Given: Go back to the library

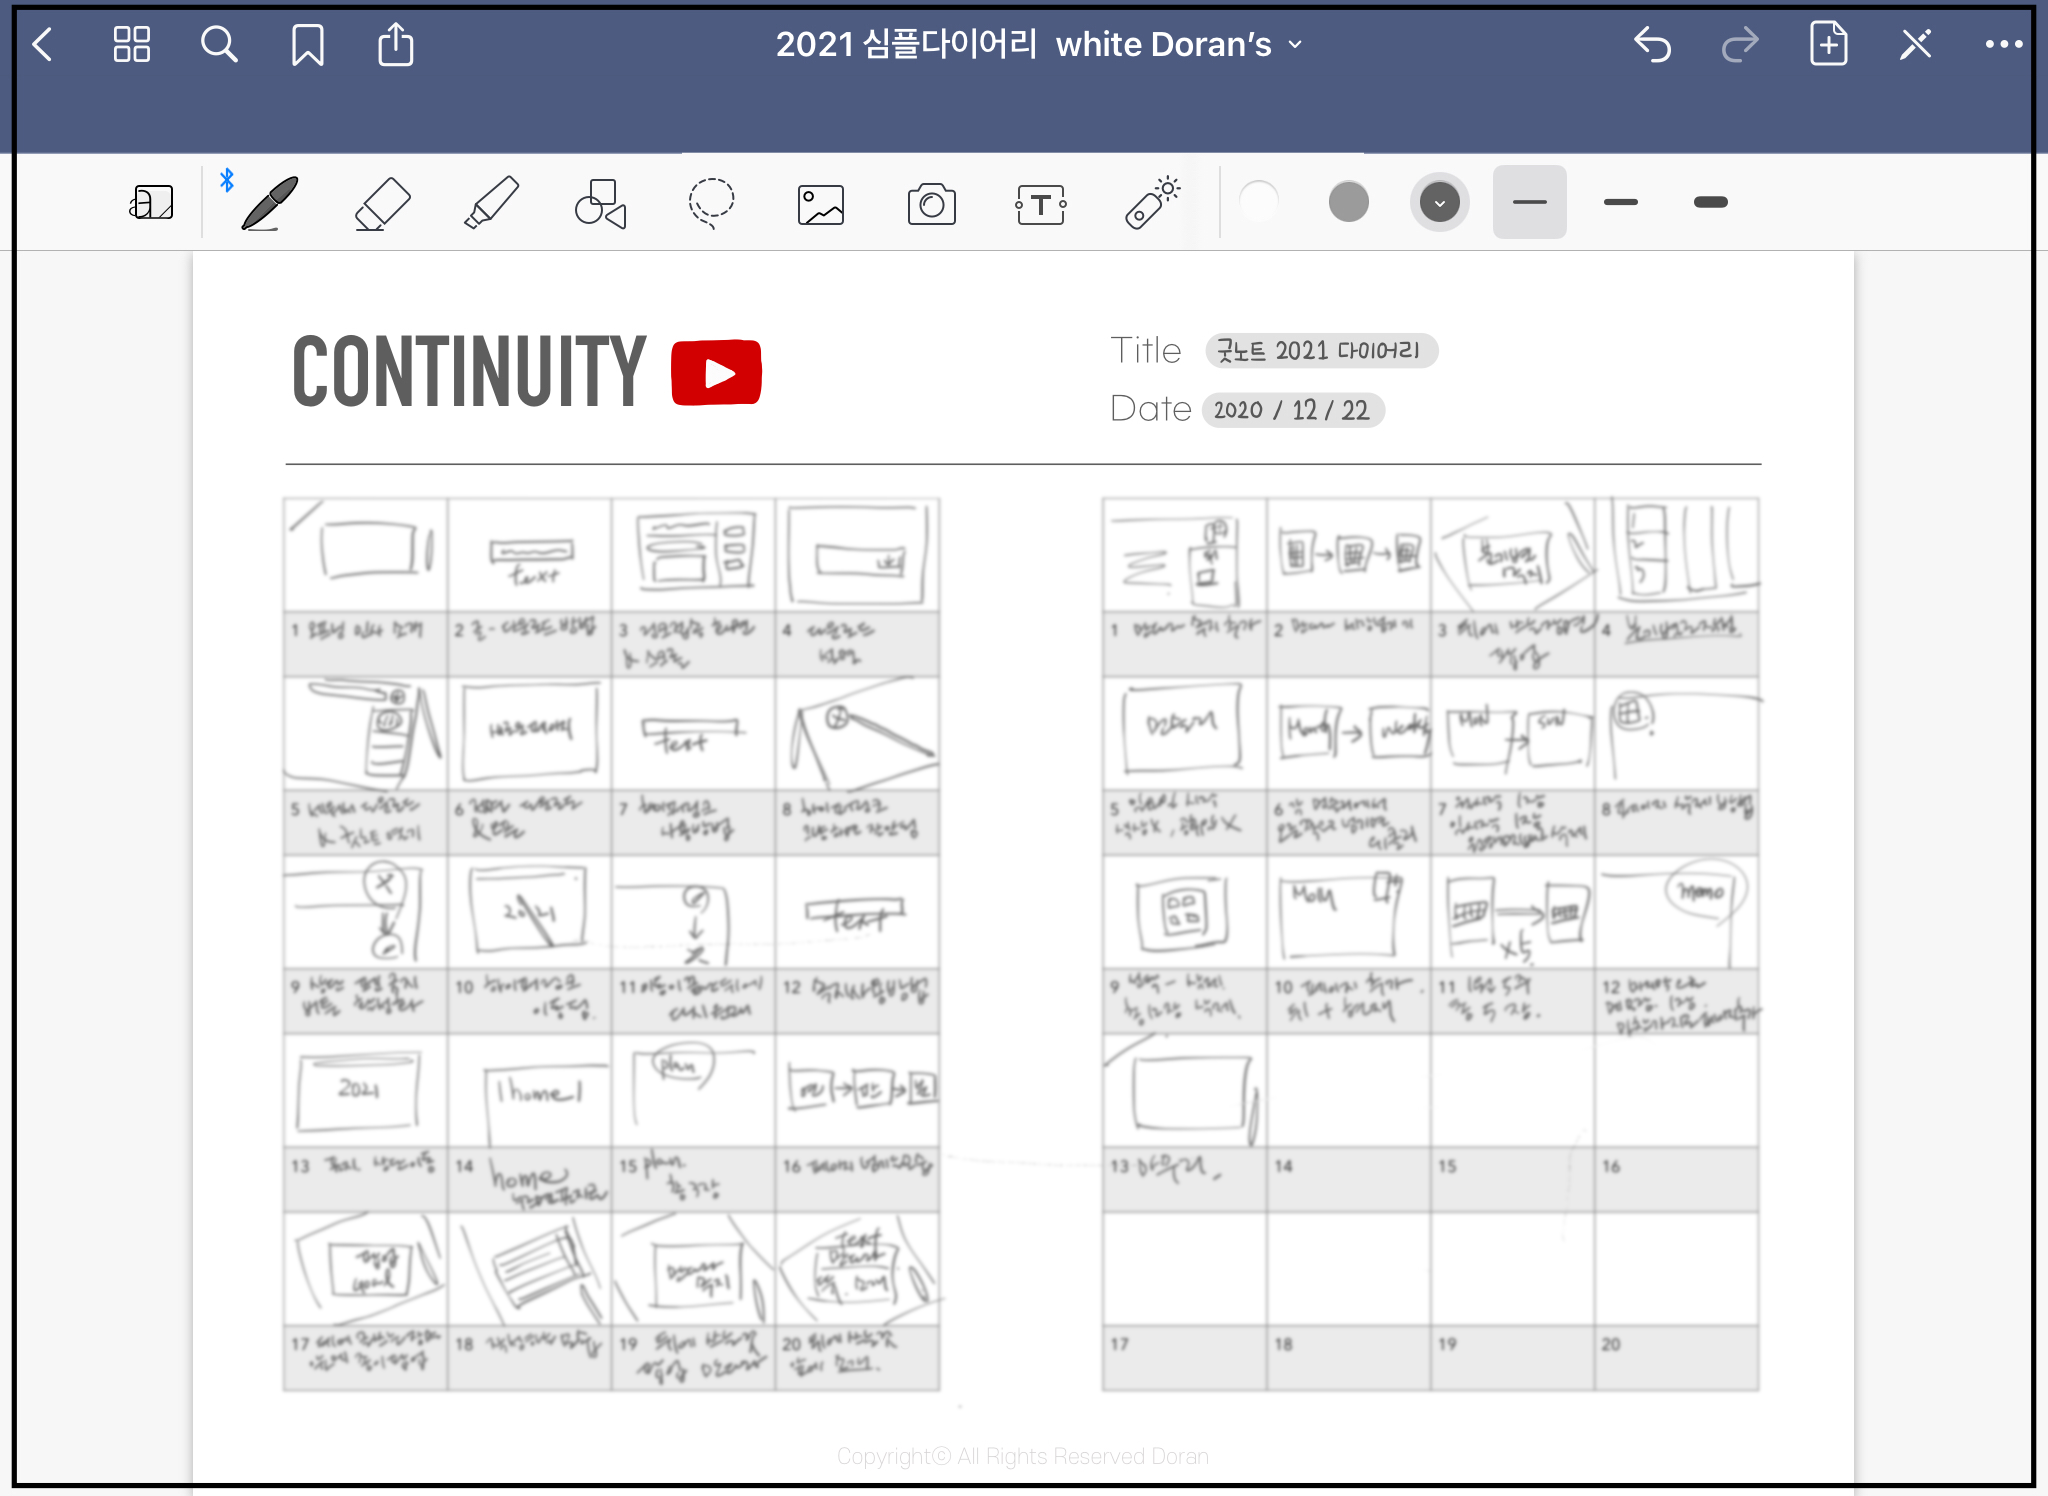Looking at the screenshot, I should coord(43,45).
